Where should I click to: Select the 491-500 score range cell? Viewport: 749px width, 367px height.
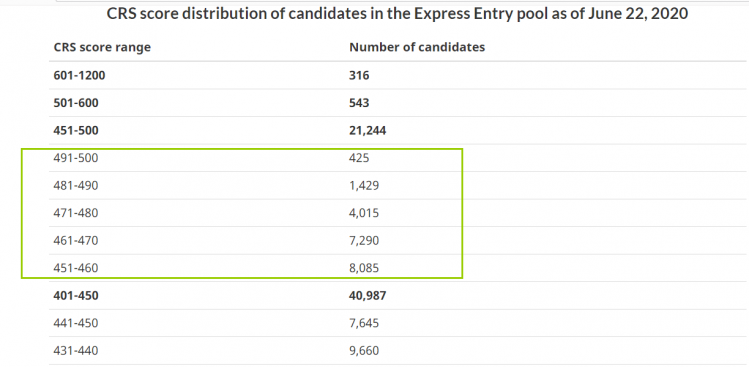coord(76,158)
